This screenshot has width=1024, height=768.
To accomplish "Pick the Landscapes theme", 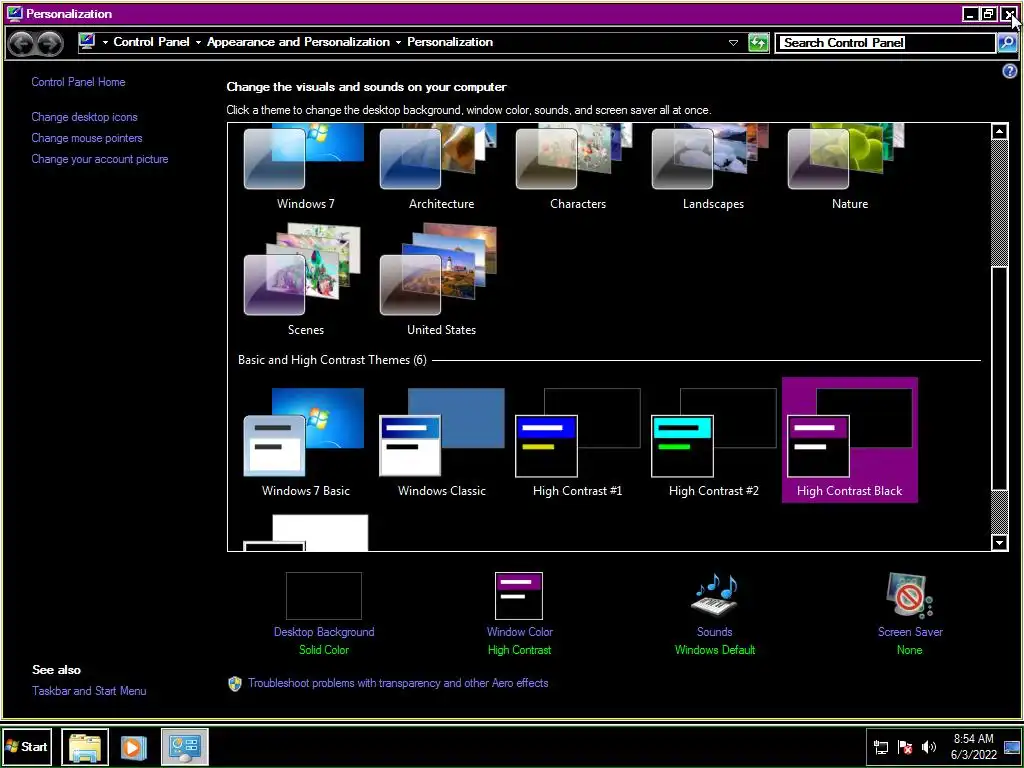I will (x=713, y=167).
